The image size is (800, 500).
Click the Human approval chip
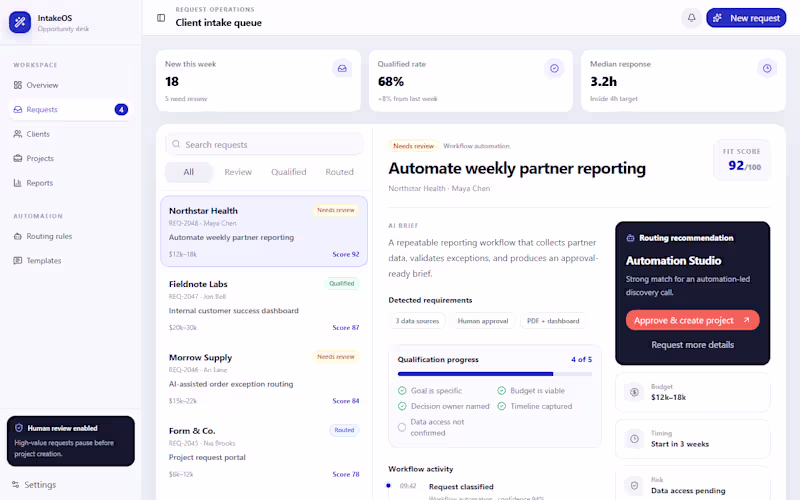point(483,321)
